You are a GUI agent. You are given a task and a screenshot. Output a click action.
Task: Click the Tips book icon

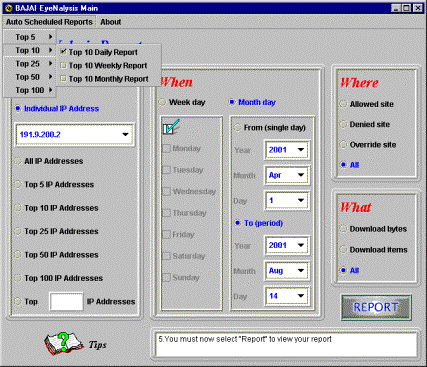[64, 343]
